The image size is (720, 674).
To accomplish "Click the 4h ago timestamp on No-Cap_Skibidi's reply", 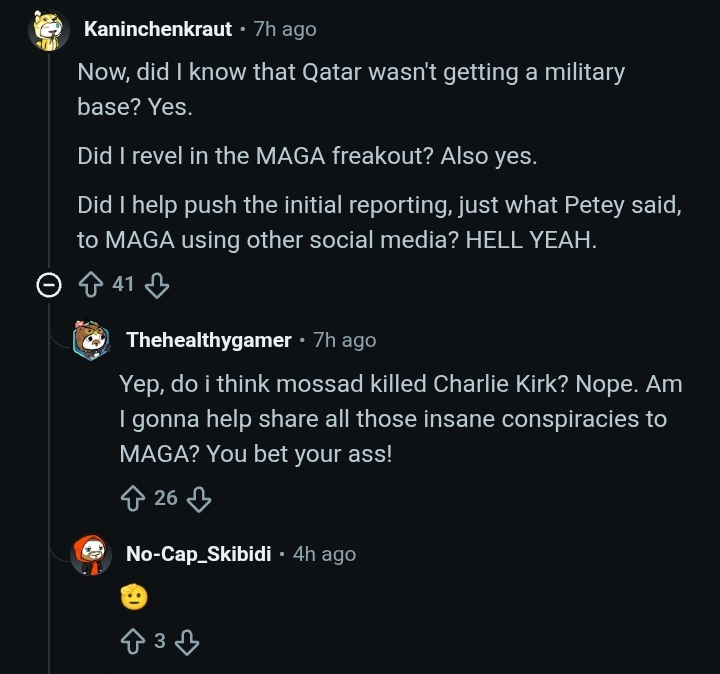I will tap(324, 554).
